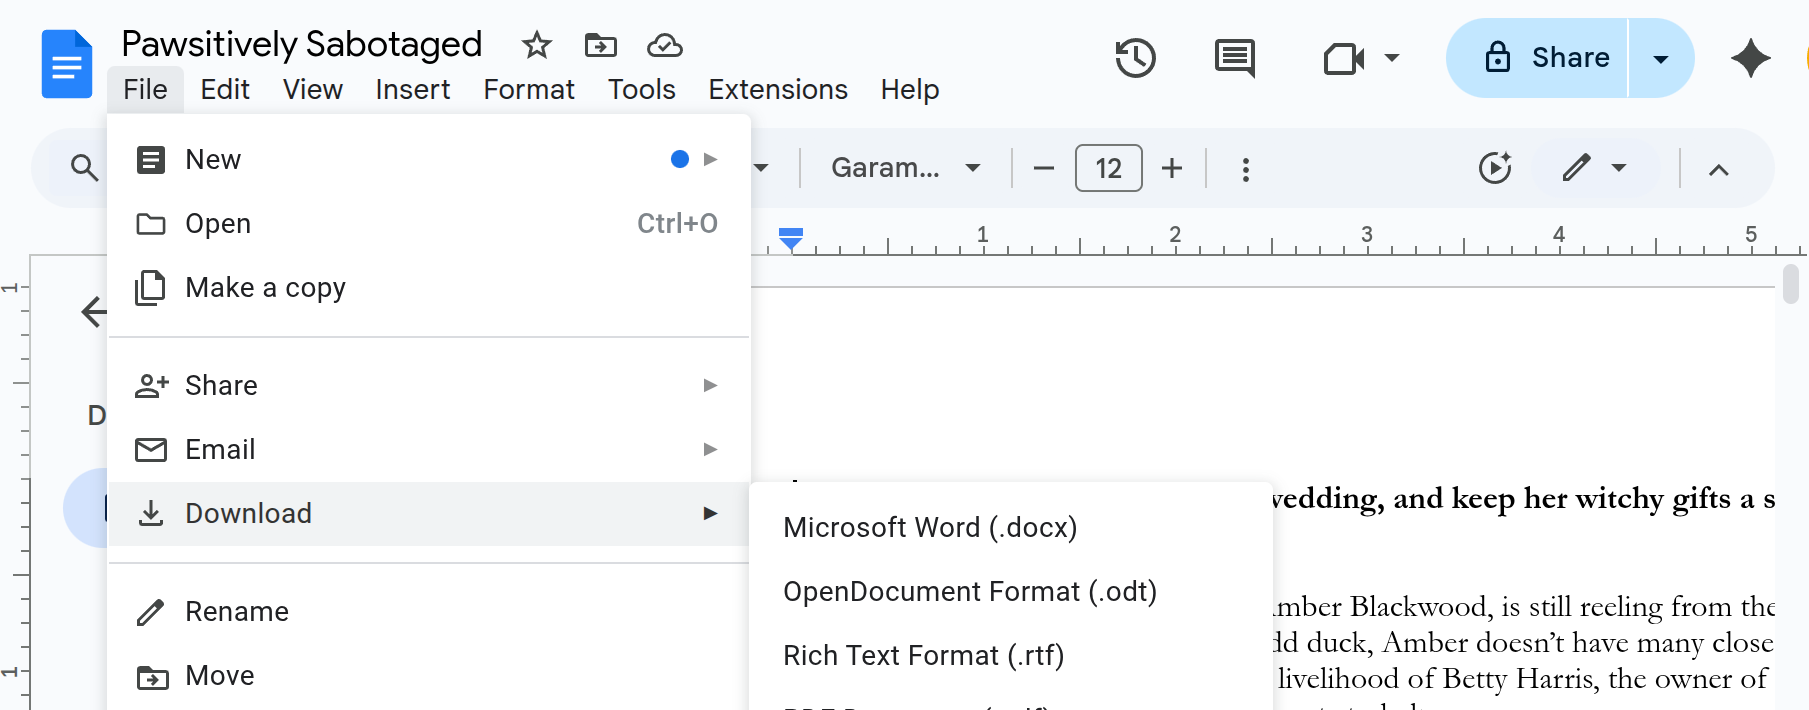Open the File menu
Viewport: 1809px width, 710px height.
(x=145, y=89)
